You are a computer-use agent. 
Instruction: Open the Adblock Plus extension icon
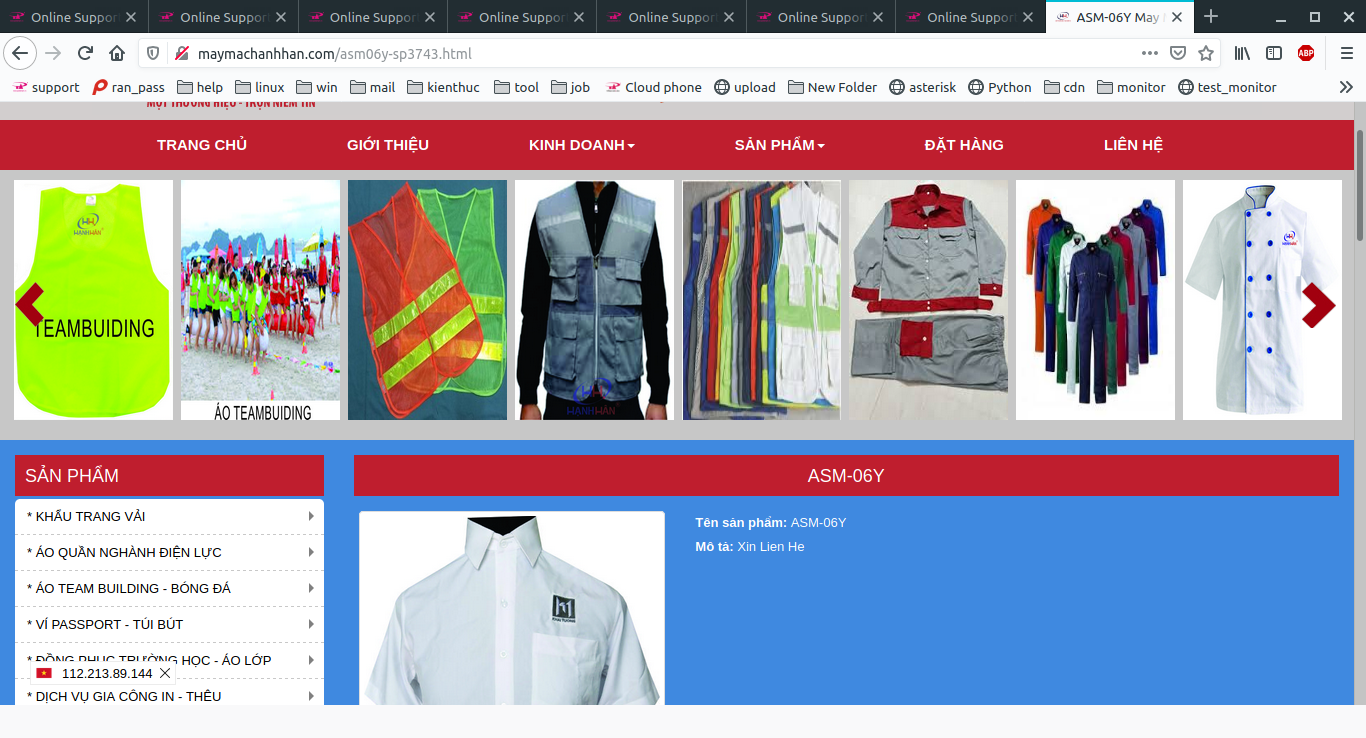(1306, 53)
